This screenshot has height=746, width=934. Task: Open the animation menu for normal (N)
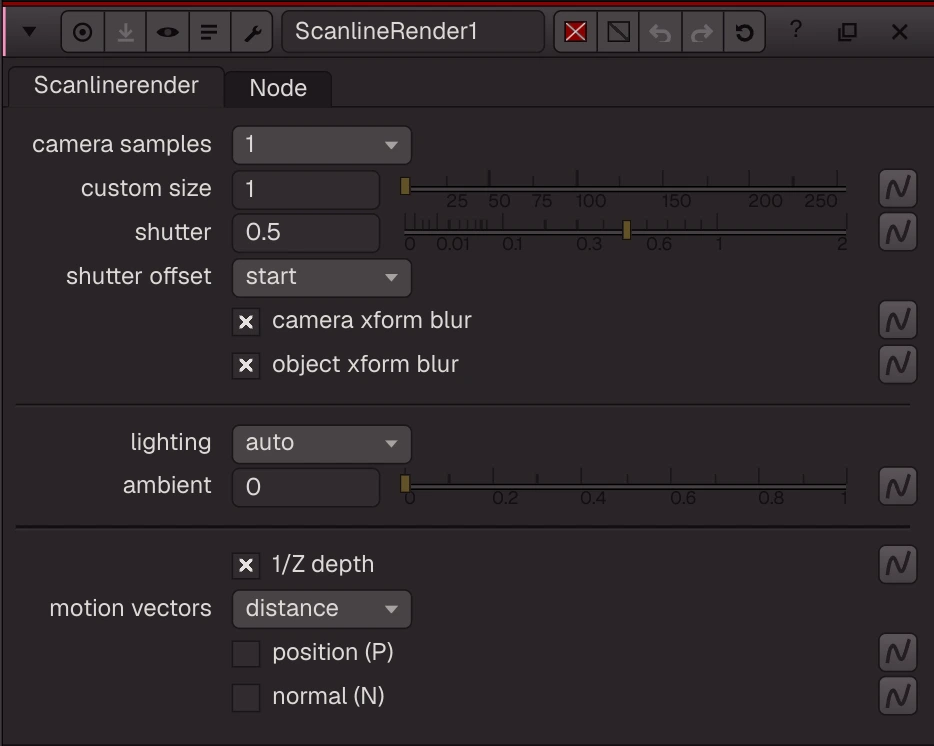(x=898, y=695)
